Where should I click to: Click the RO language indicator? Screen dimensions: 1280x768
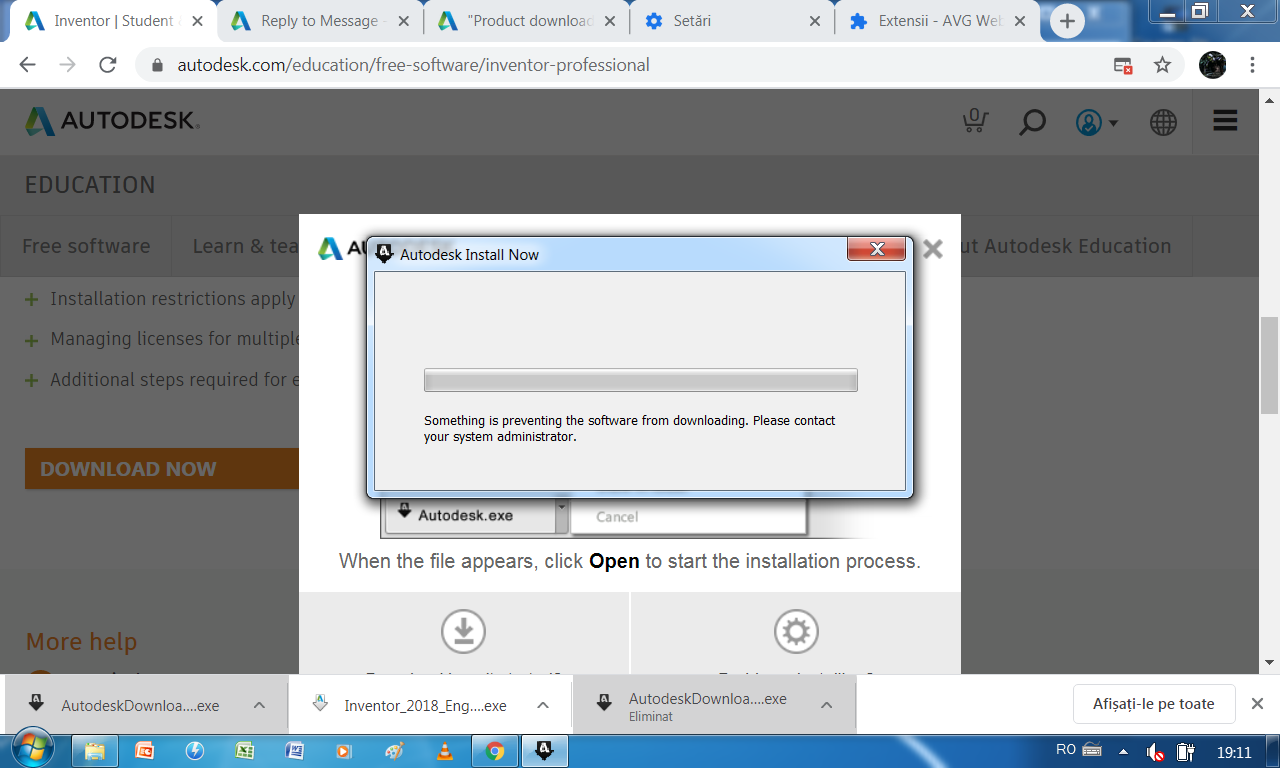coord(1066,750)
